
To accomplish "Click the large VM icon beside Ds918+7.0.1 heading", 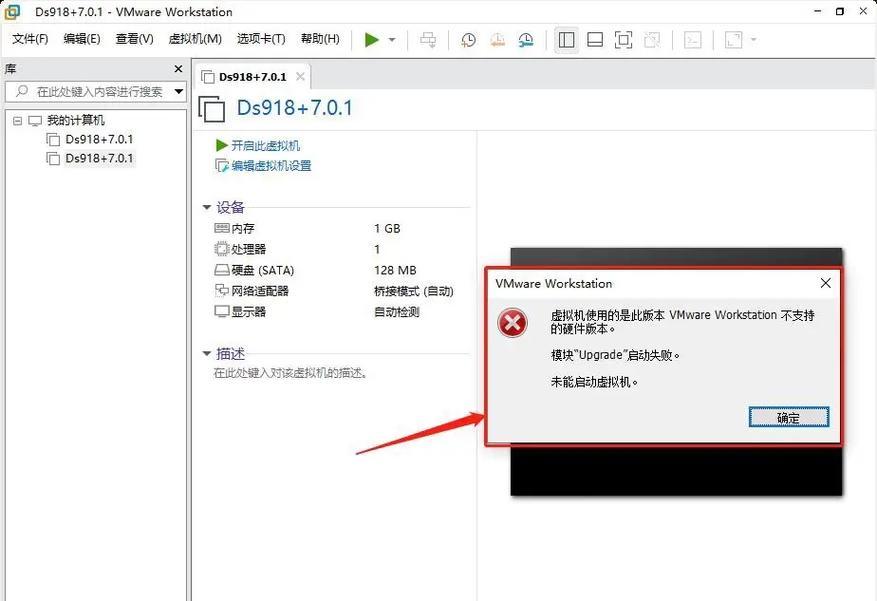I will [211, 108].
